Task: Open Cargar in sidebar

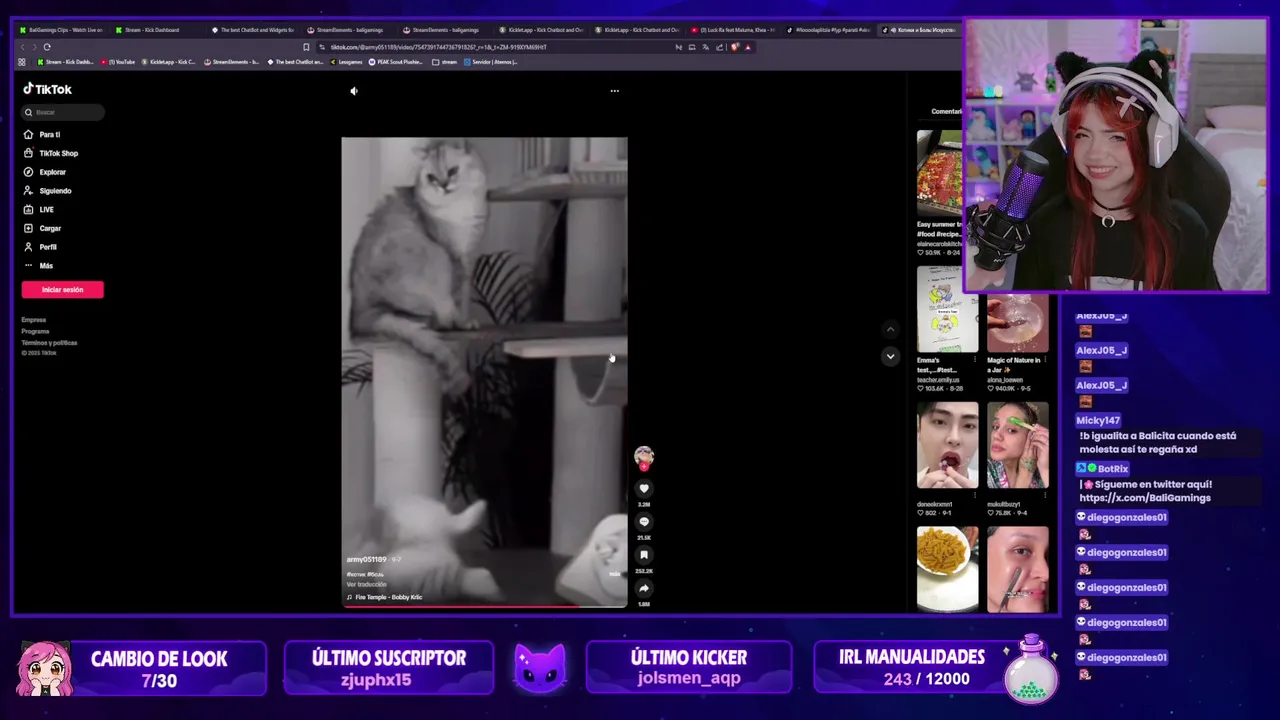Action: pyautogui.click(x=42, y=228)
